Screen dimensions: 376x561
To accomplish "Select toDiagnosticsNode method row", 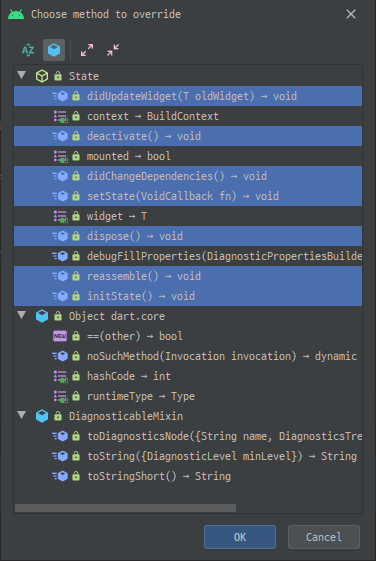I will (188, 436).
